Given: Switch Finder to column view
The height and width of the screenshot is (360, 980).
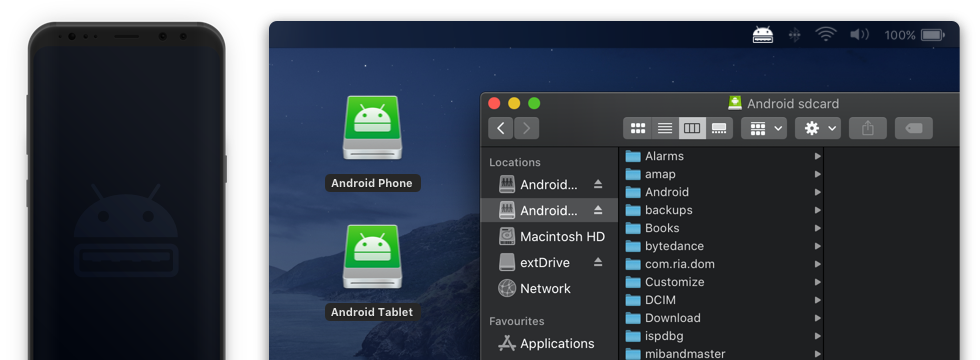Looking at the screenshot, I should click(x=692, y=128).
